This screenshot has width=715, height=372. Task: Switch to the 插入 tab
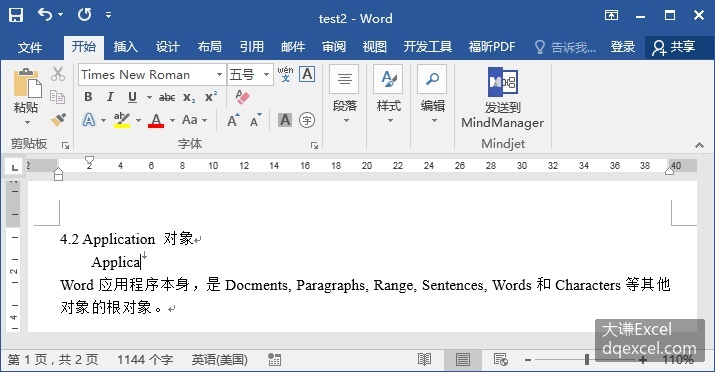[125, 46]
